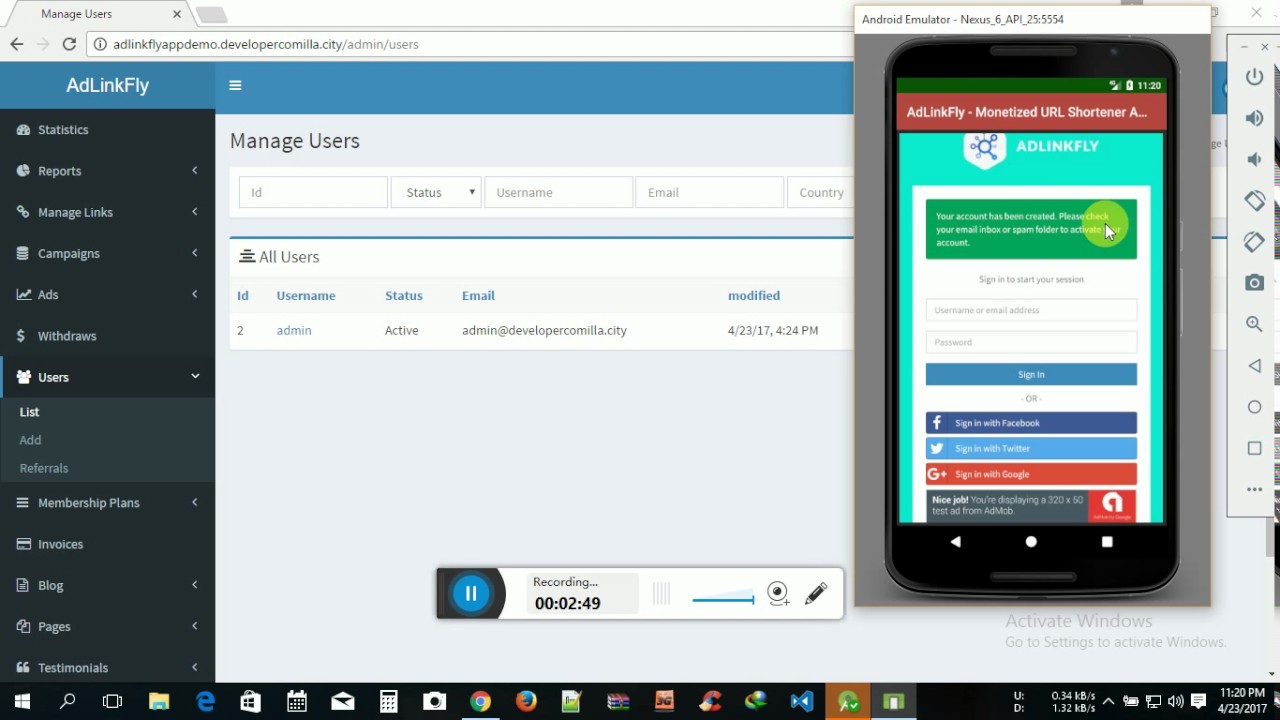Viewport: 1280px width, 720px height.
Task: Click the emulator volume up icon
Action: point(1254,118)
